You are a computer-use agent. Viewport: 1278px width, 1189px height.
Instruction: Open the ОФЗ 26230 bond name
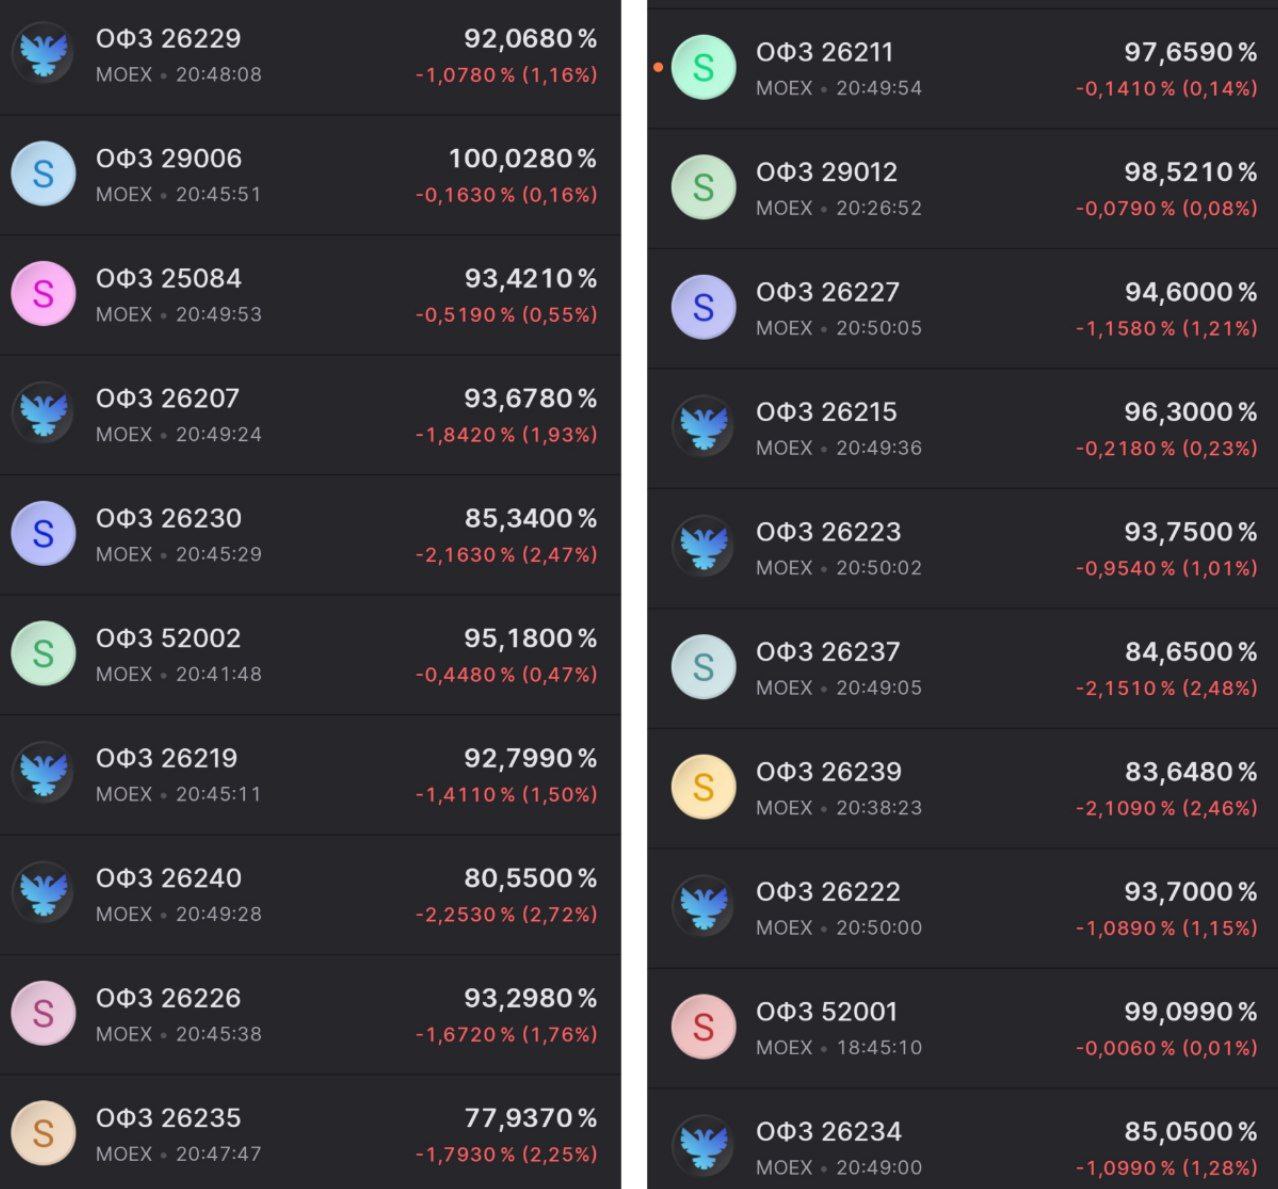coord(168,518)
